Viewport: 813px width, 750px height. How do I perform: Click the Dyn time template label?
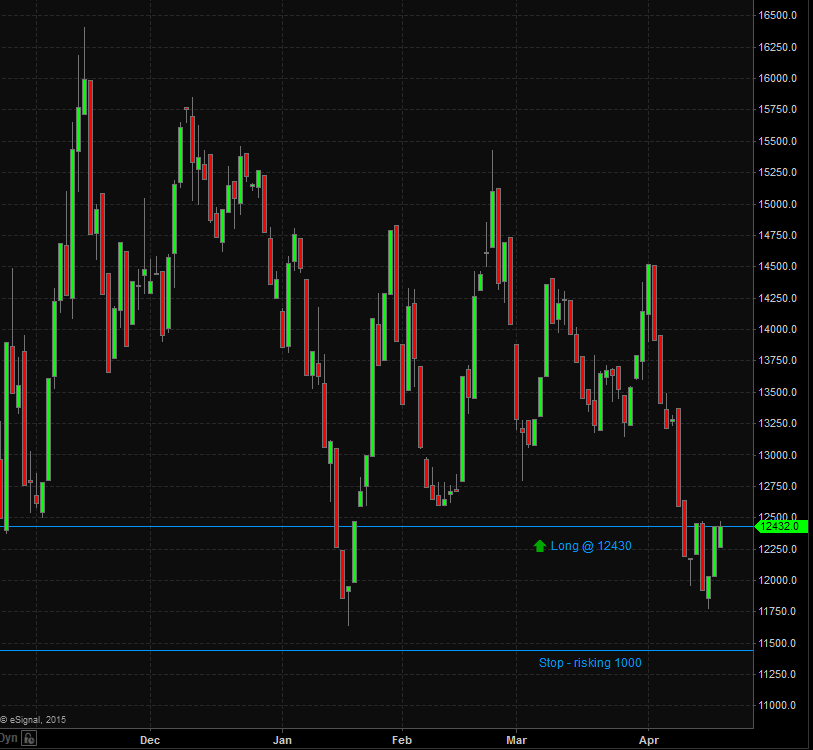click(9, 738)
